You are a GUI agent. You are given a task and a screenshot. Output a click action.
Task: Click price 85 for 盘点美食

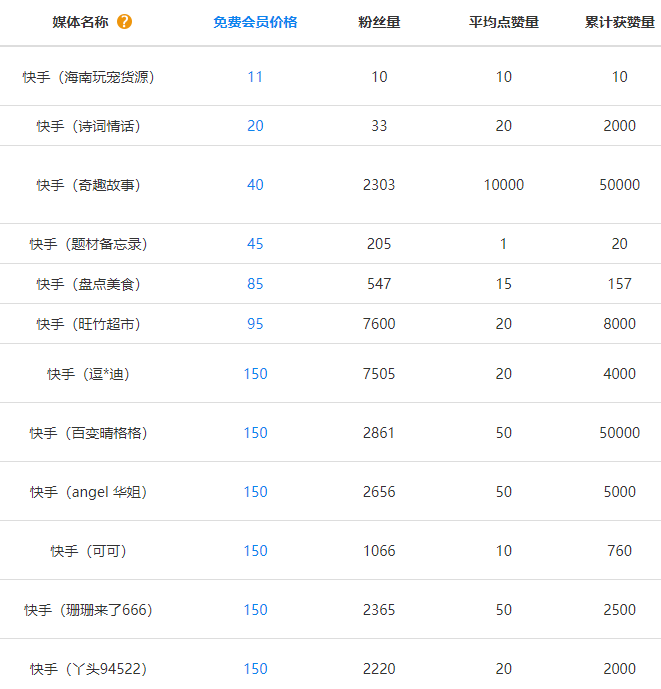[x=255, y=284]
